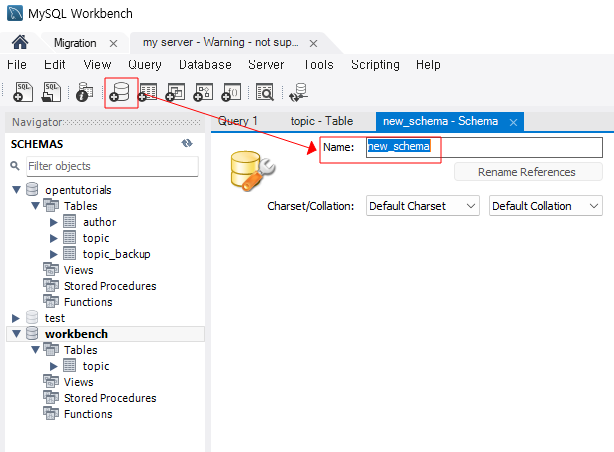This screenshot has height=452, width=614.
Task: Click the topic_backup table icon
Action: pyautogui.click(x=69, y=254)
